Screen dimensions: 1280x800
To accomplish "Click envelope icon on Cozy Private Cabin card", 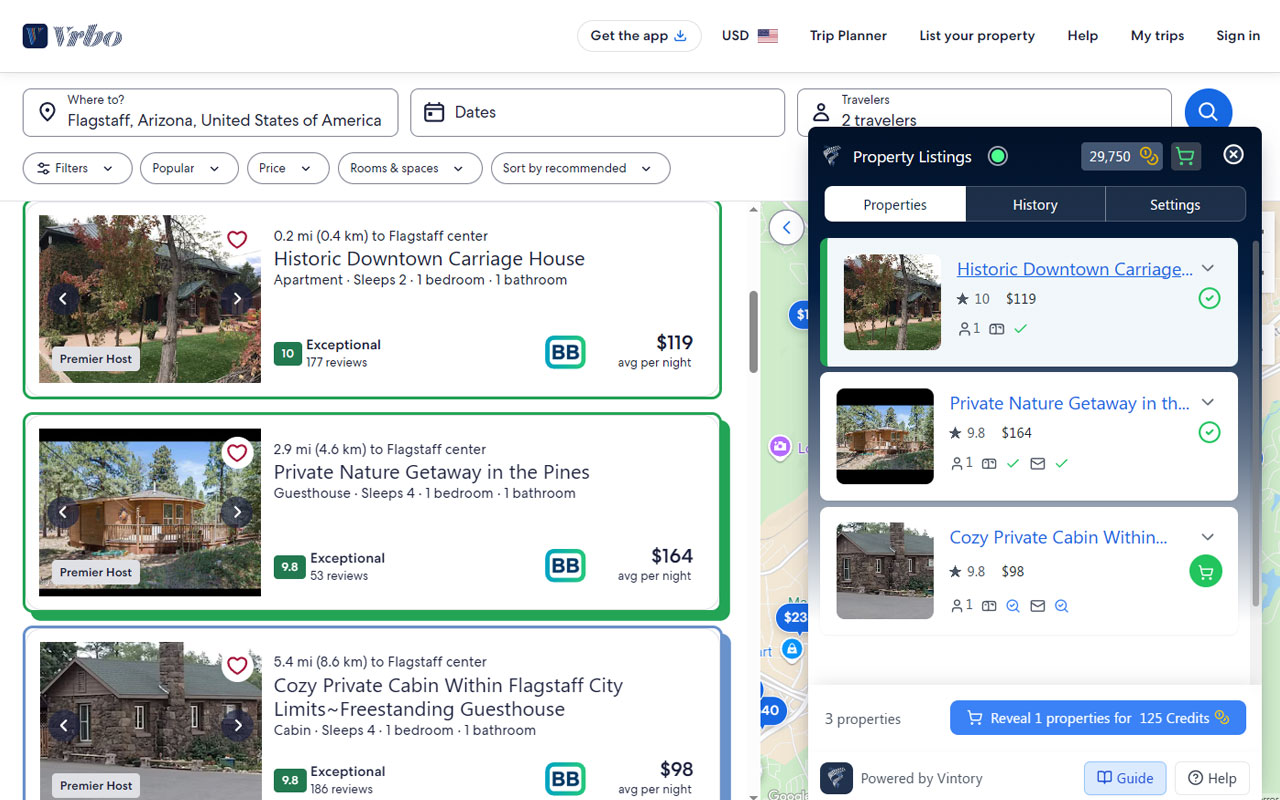I will point(1037,606).
